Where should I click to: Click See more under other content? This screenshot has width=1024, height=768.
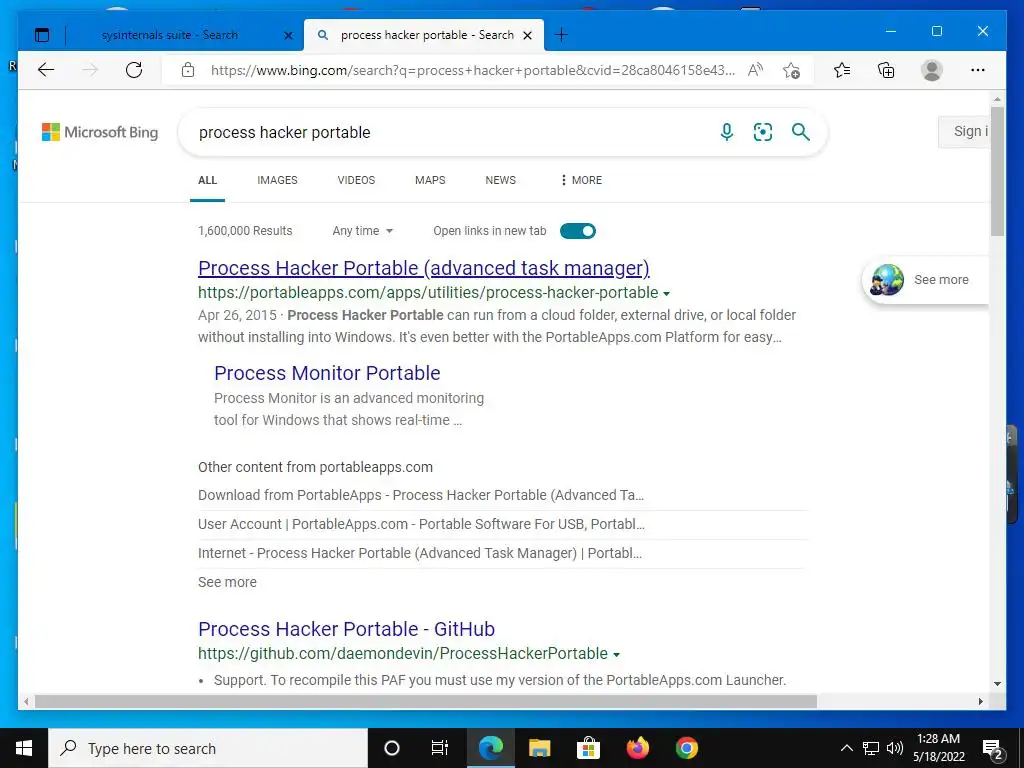(x=227, y=582)
